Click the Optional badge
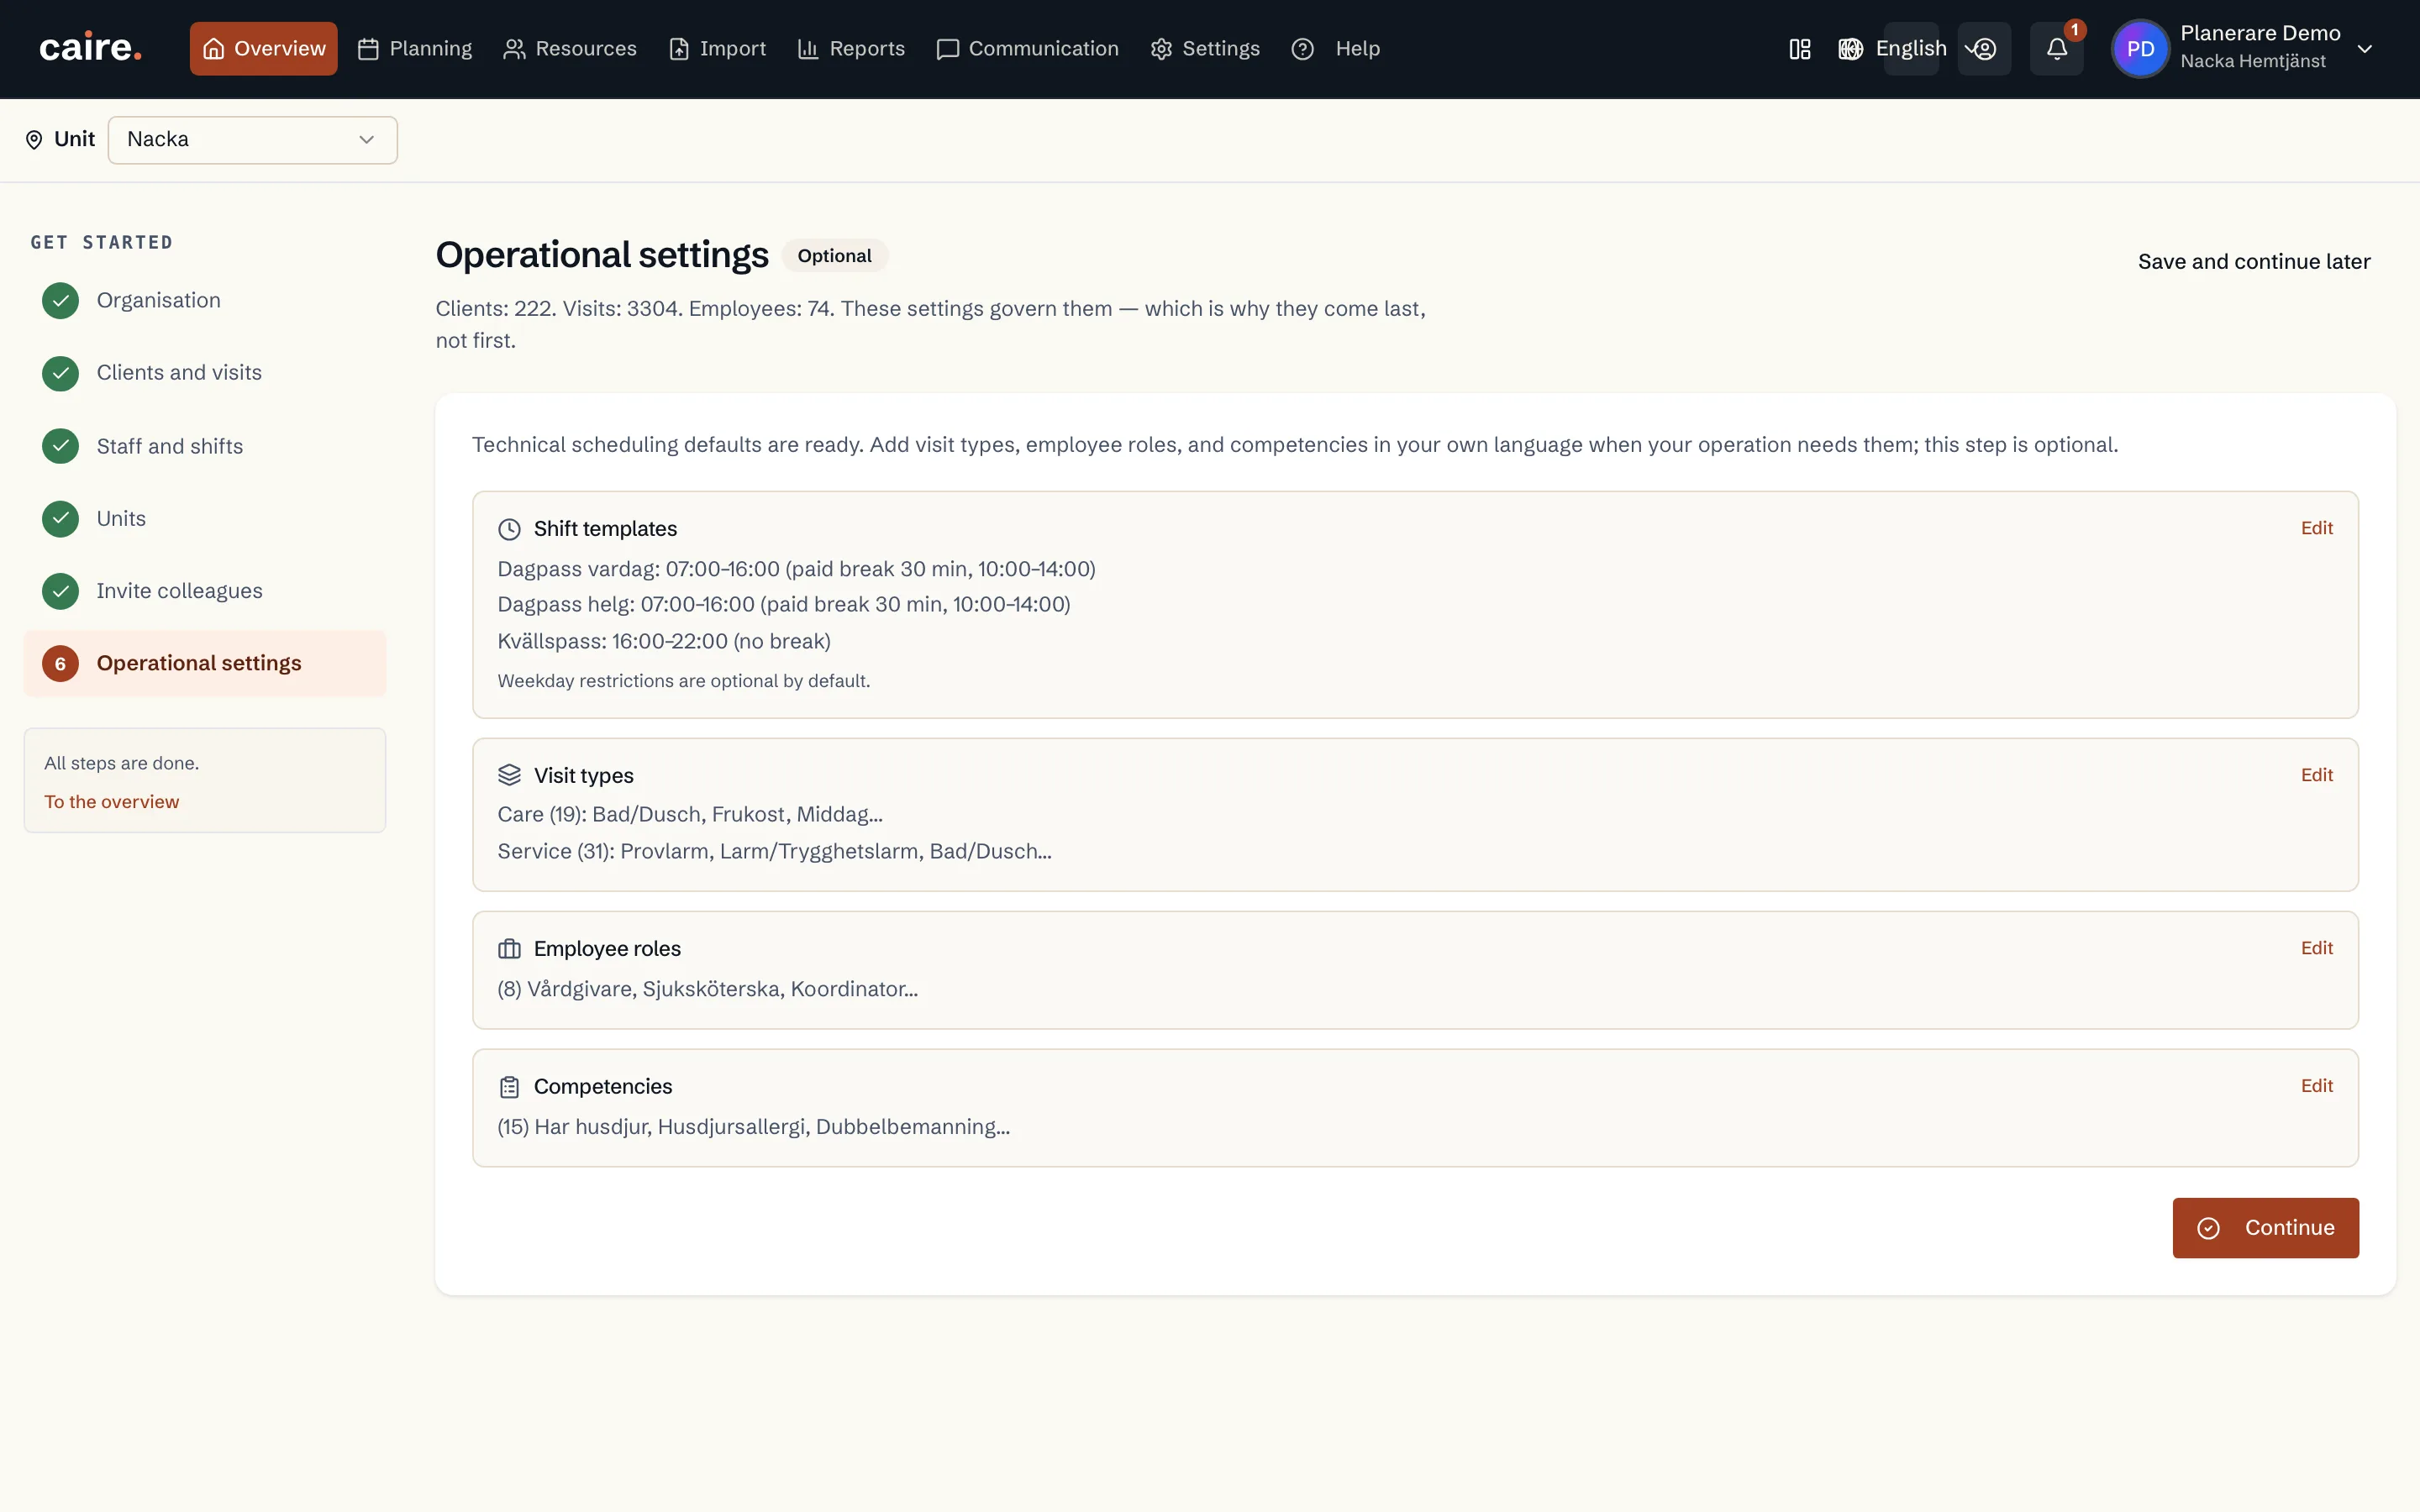The height and width of the screenshot is (1512, 2420). (834, 256)
